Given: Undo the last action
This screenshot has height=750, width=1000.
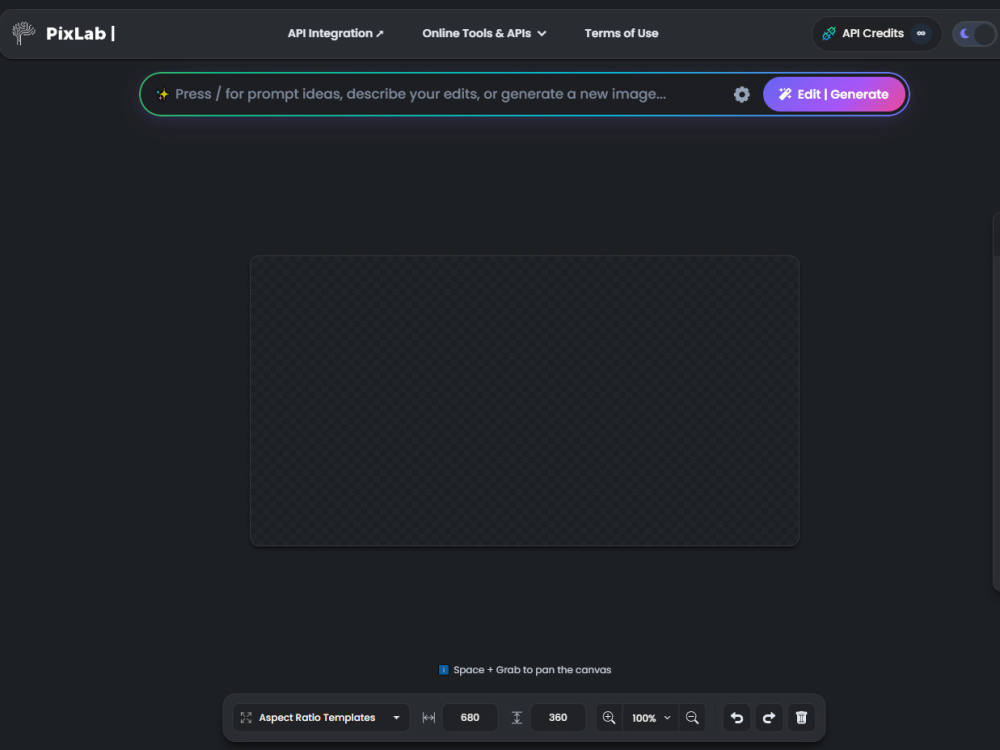Looking at the screenshot, I should pyautogui.click(x=737, y=717).
